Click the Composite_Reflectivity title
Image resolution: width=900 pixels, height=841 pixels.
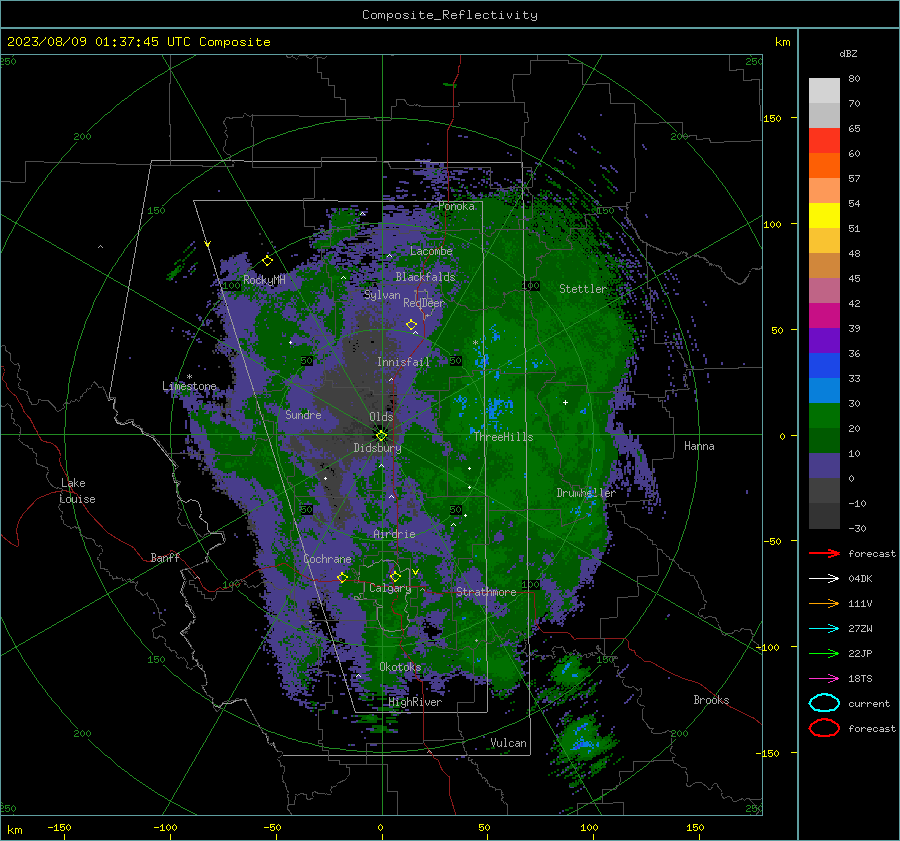click(x=449, y=15)
